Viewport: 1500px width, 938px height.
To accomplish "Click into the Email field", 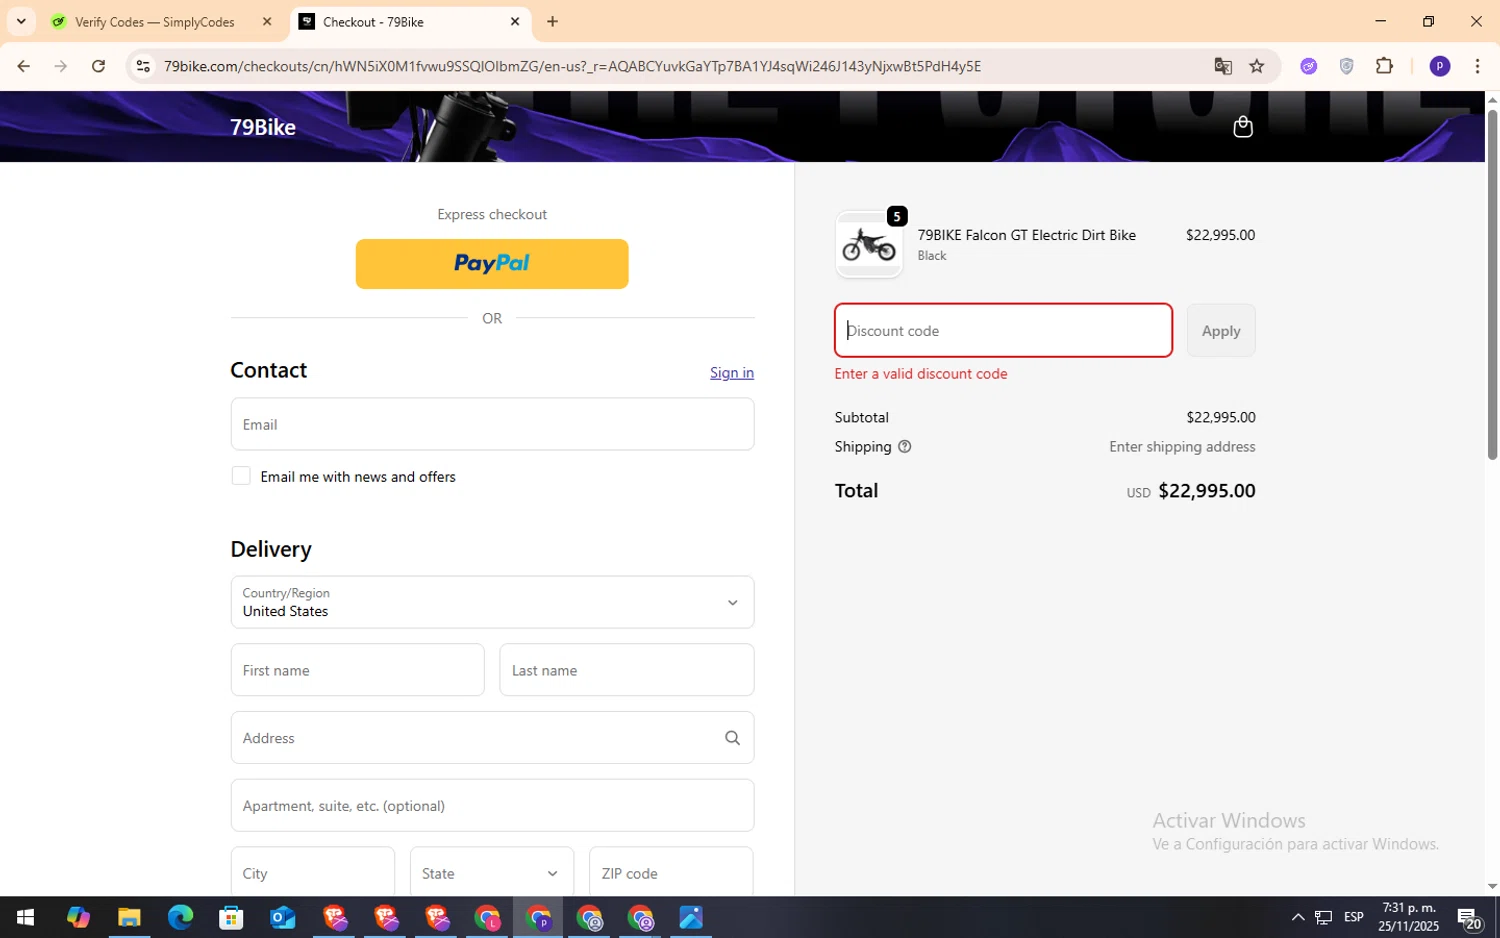I will [492, 424].
